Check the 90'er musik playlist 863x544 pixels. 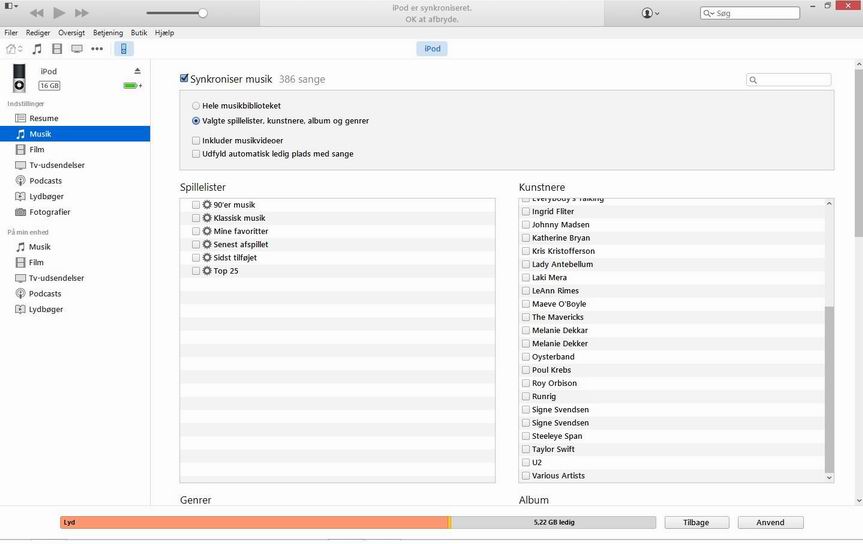click(x=196, y=205)
